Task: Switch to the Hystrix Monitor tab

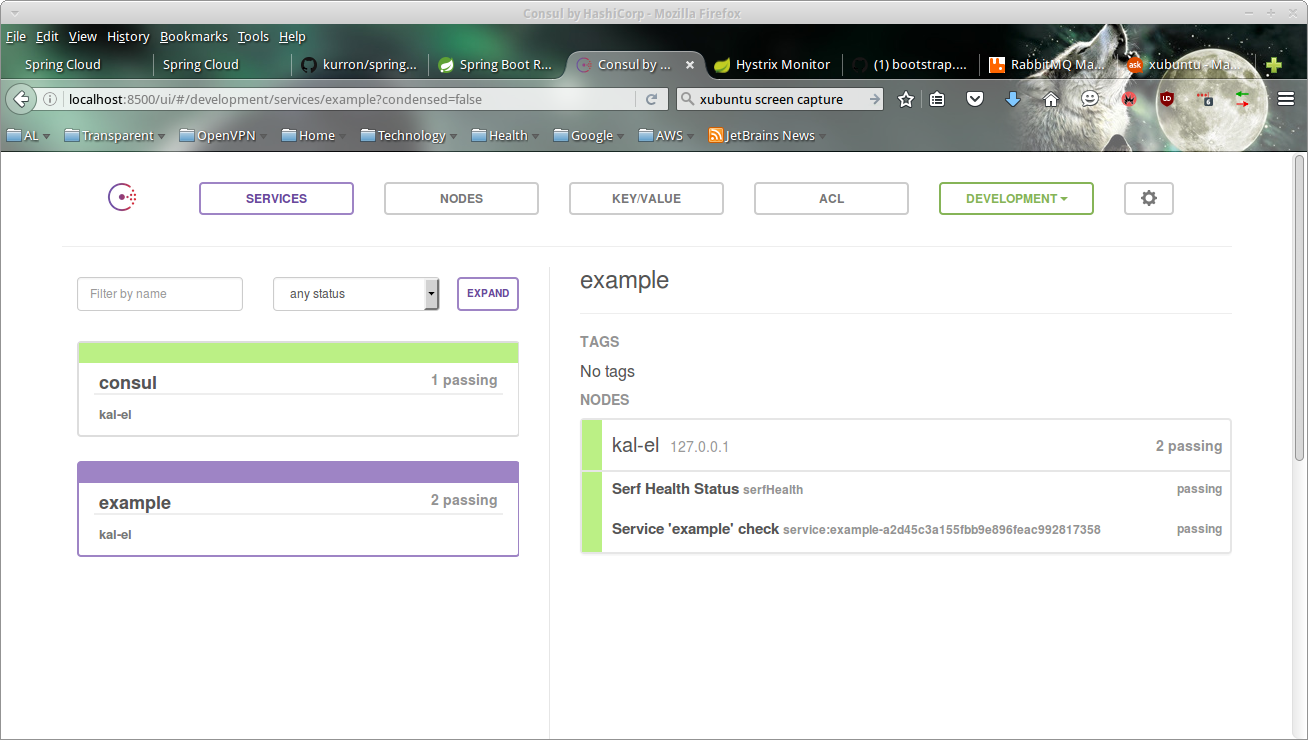Action: pyautogui.click(x=773, y=65)
